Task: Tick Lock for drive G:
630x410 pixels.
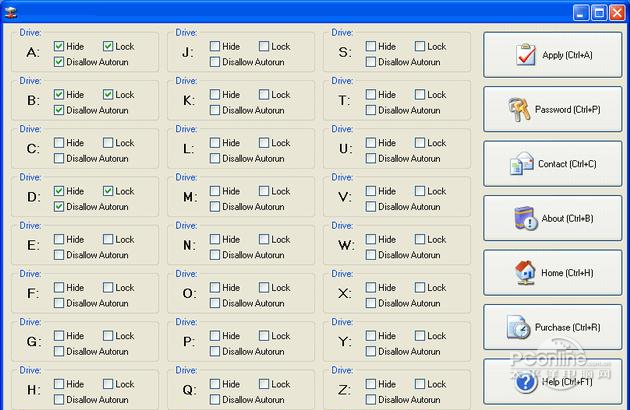Action: click(x=108, y=336)
